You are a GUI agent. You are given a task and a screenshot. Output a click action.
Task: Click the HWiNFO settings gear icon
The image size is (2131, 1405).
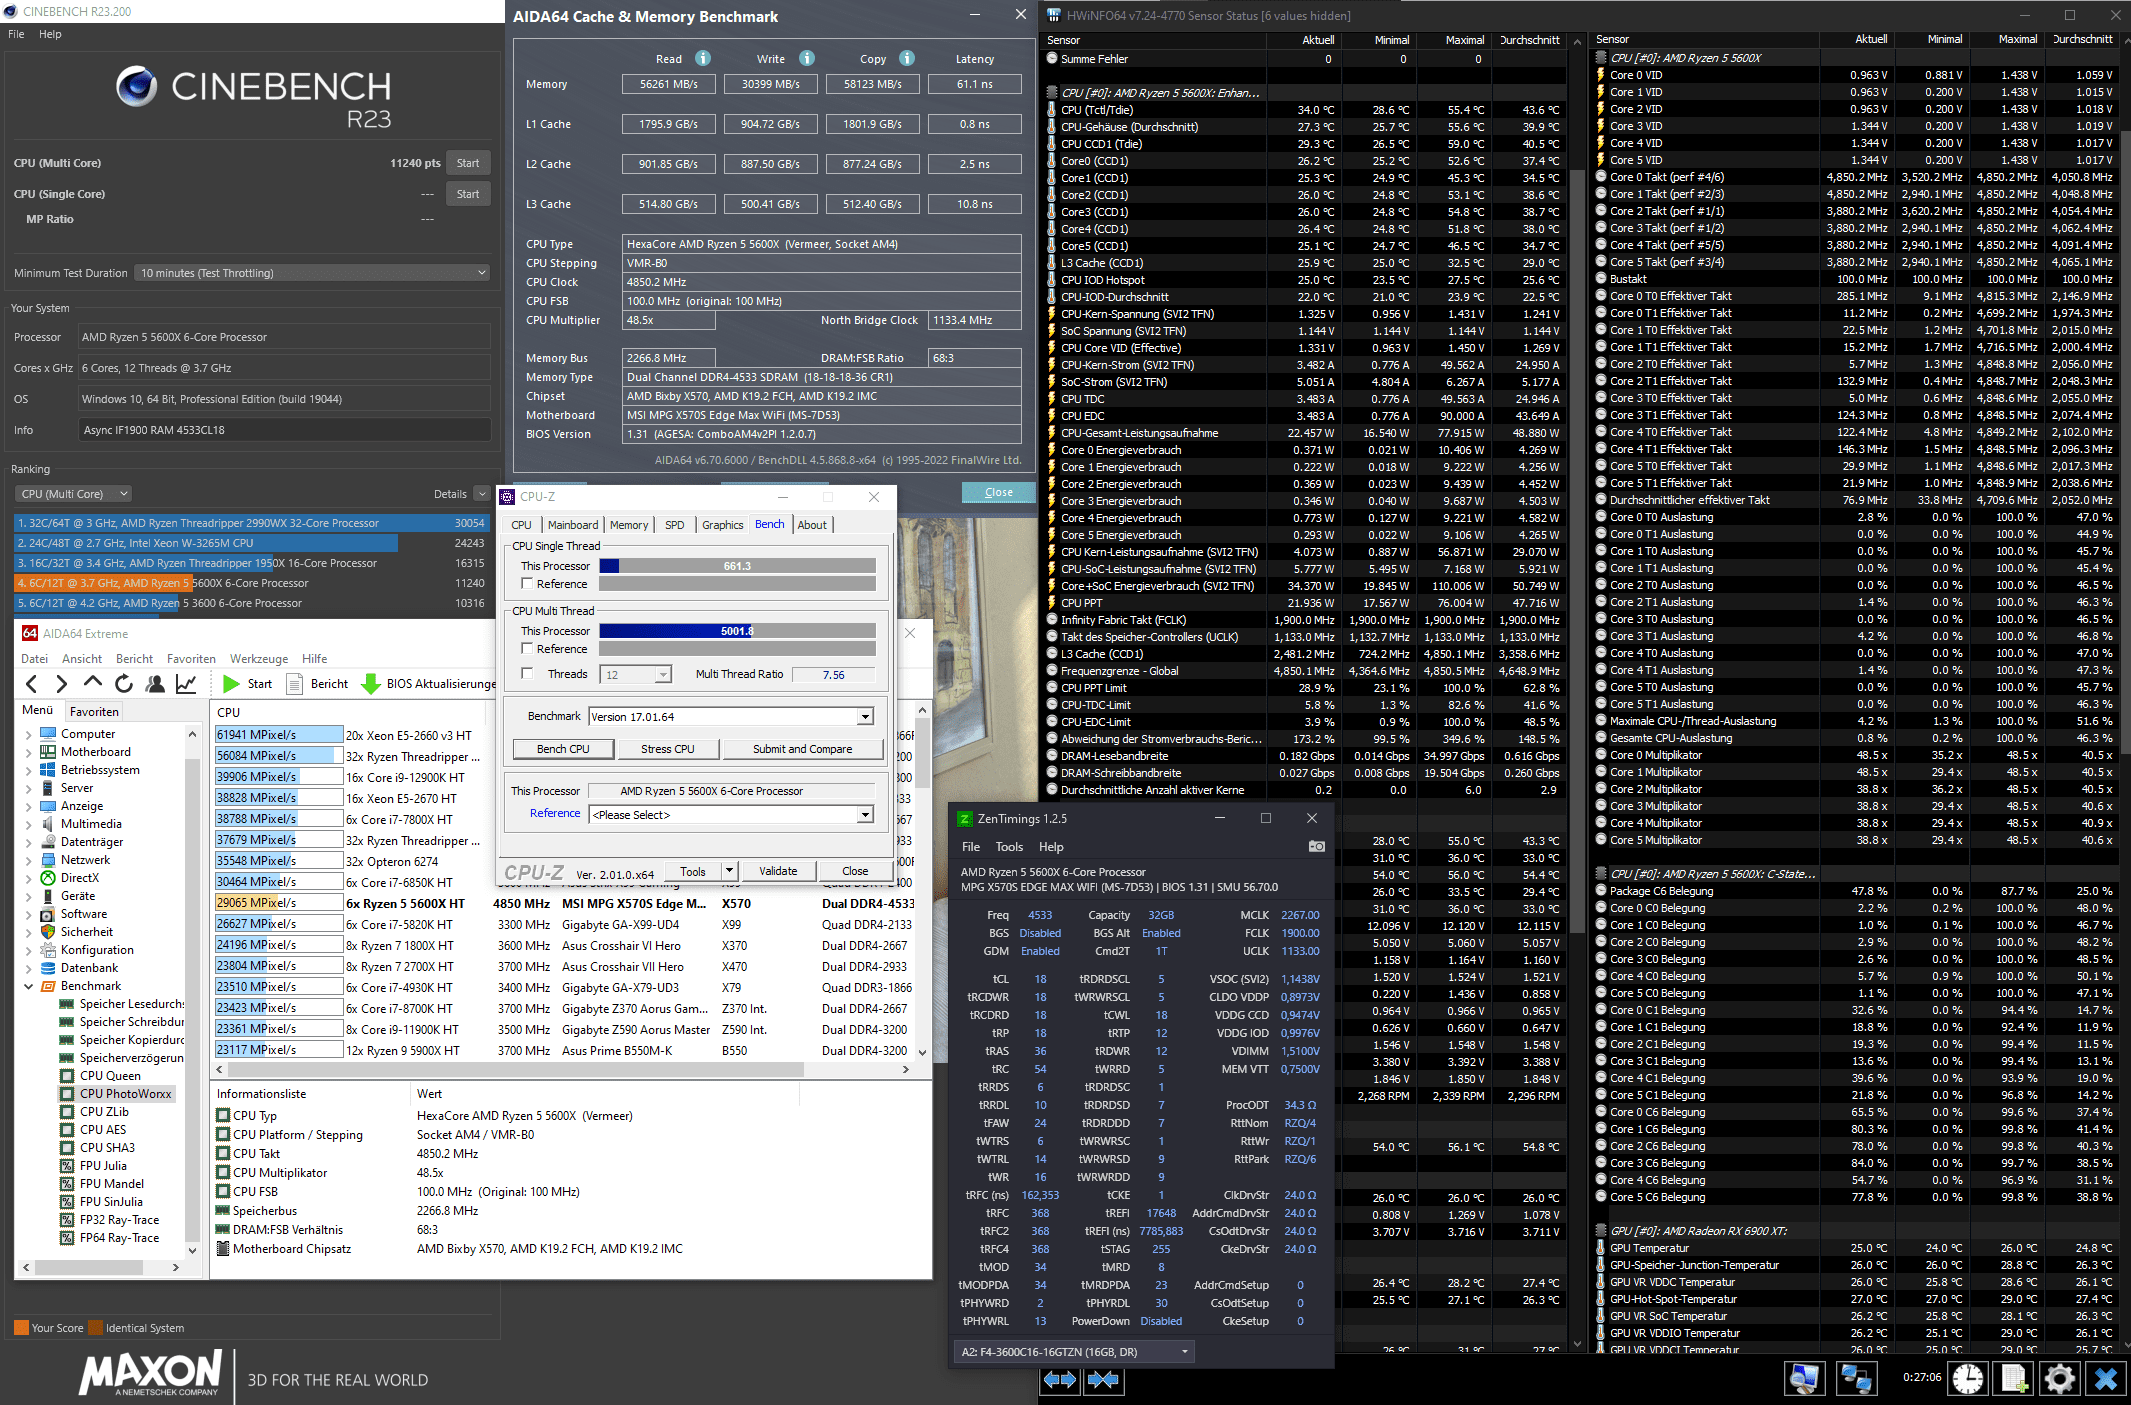(2059, 1379)
